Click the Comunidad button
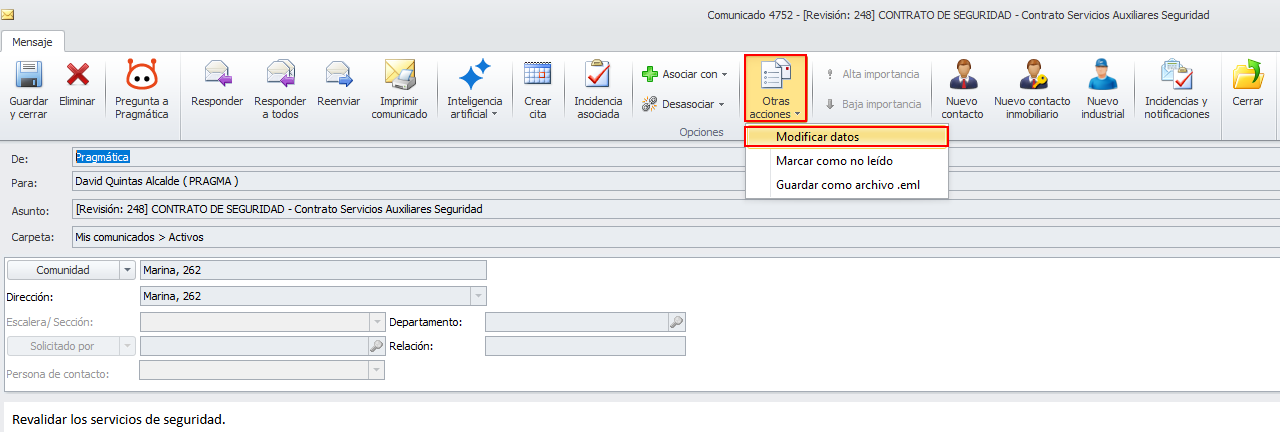 point(63,270)
